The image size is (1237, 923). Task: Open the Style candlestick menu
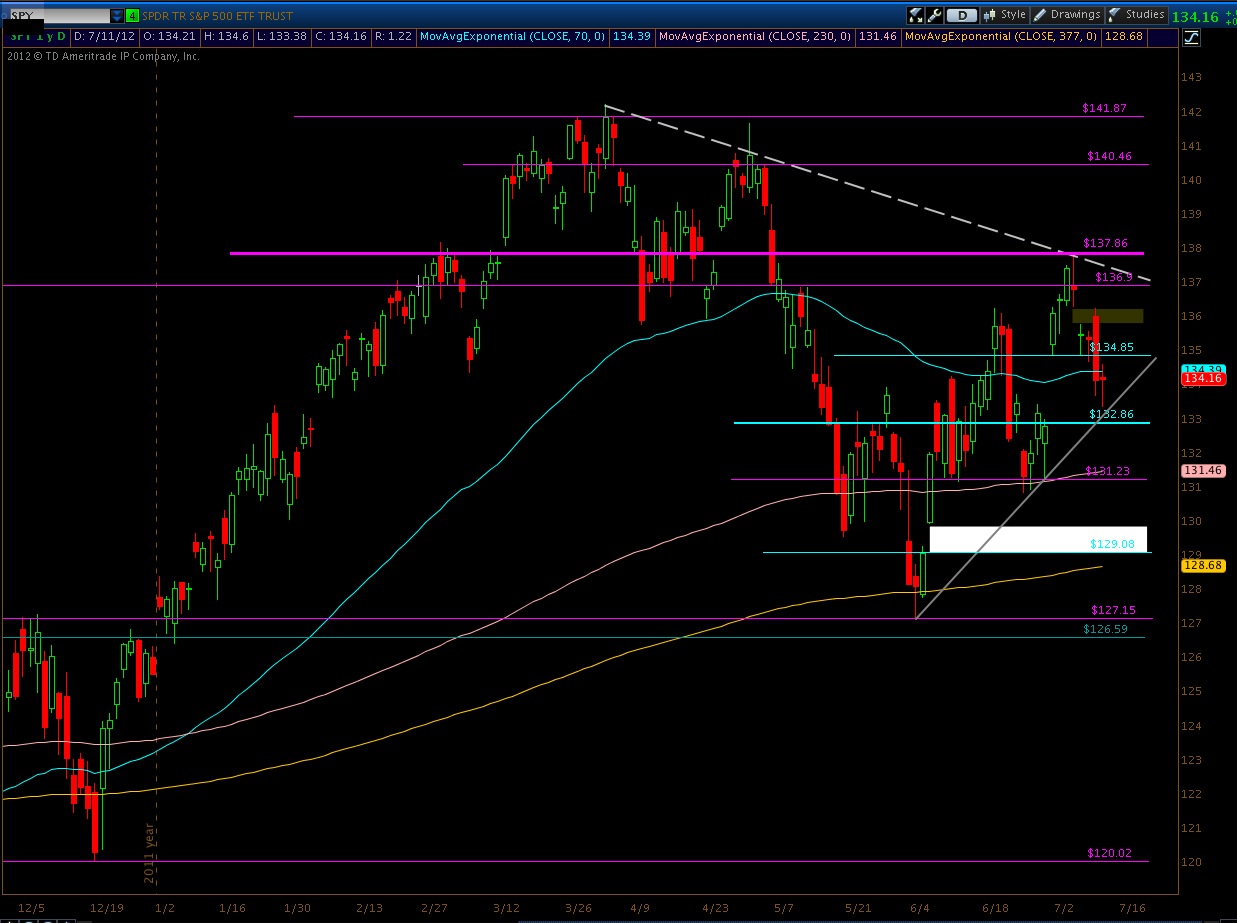coord(1005,15)
